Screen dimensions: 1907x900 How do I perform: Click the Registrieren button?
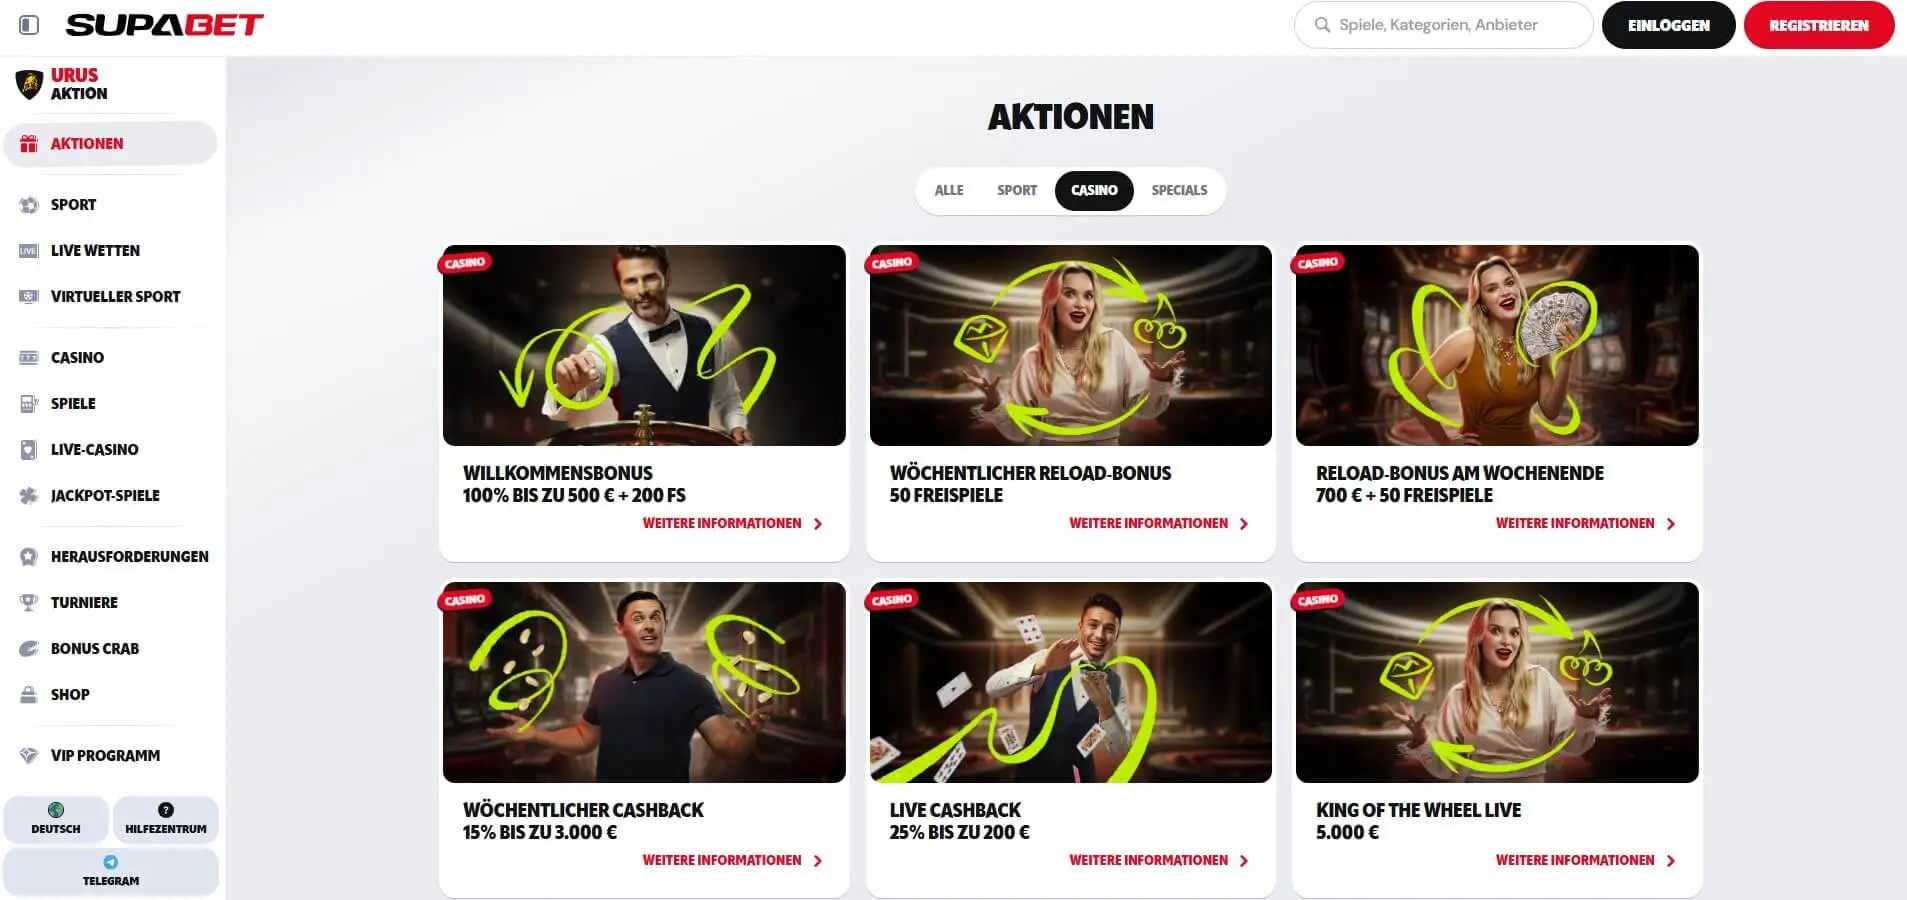(1819, 25)
